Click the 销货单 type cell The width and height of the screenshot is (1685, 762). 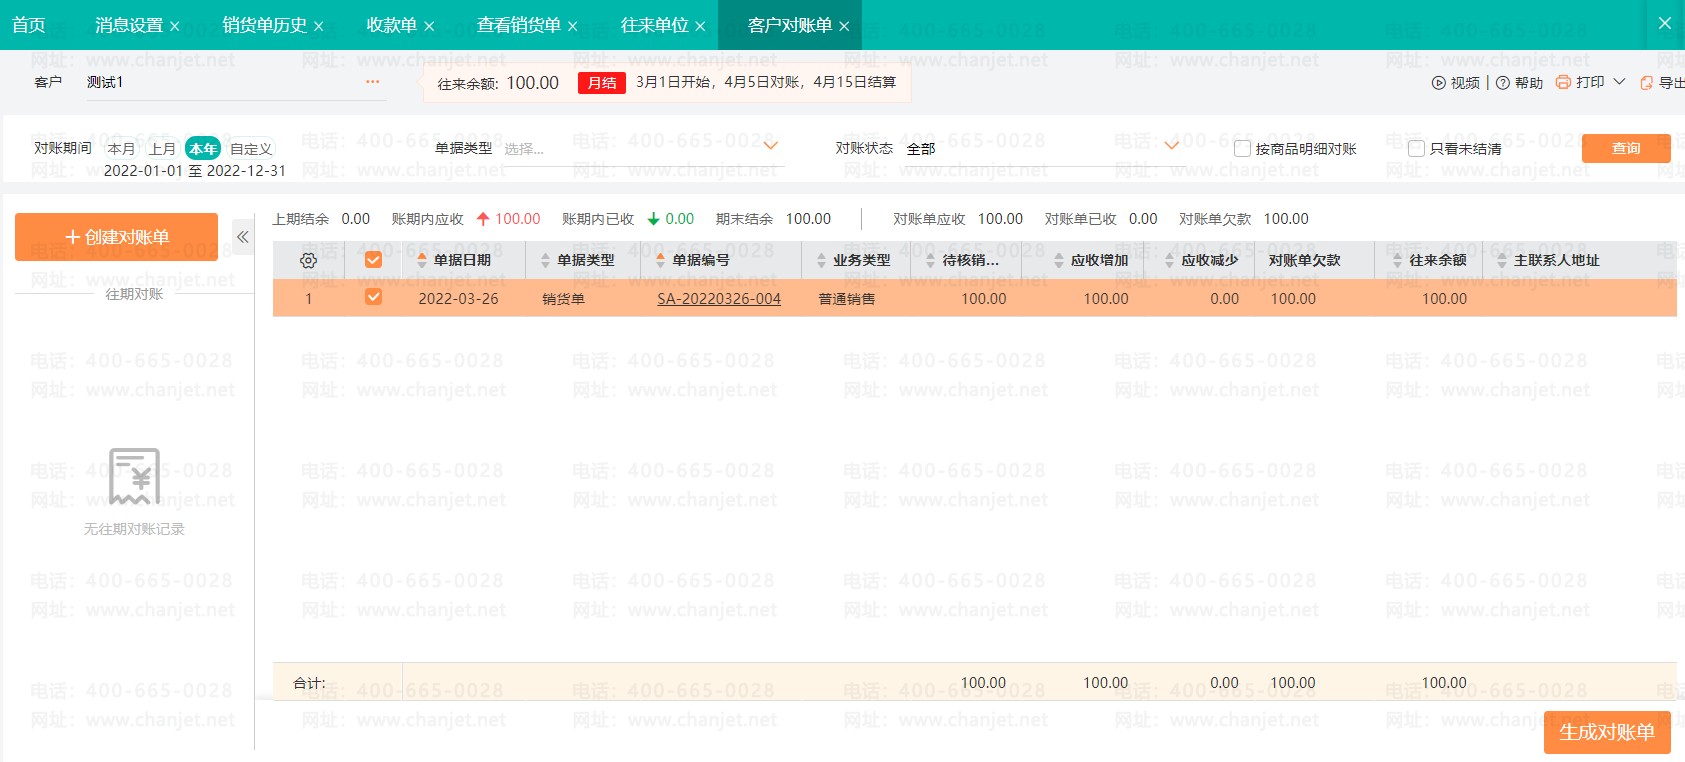point(563,298)
